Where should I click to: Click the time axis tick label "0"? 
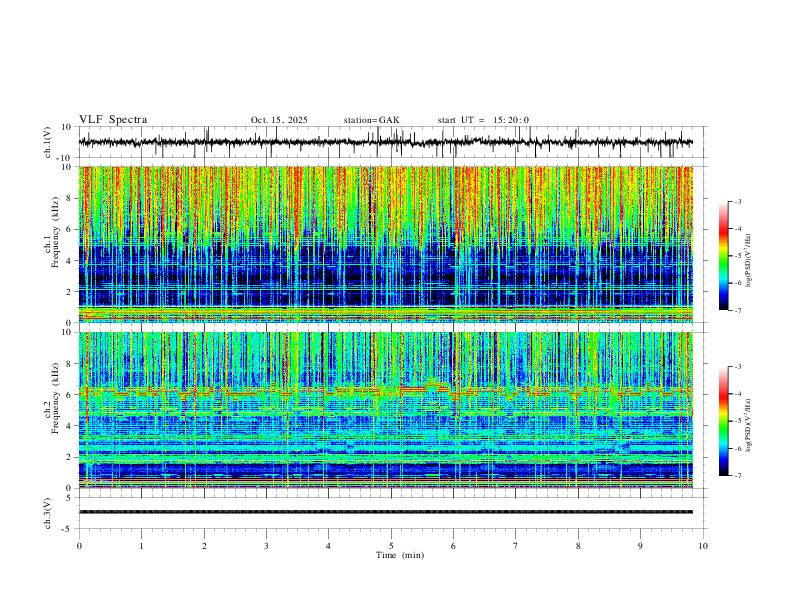(79, 546)
